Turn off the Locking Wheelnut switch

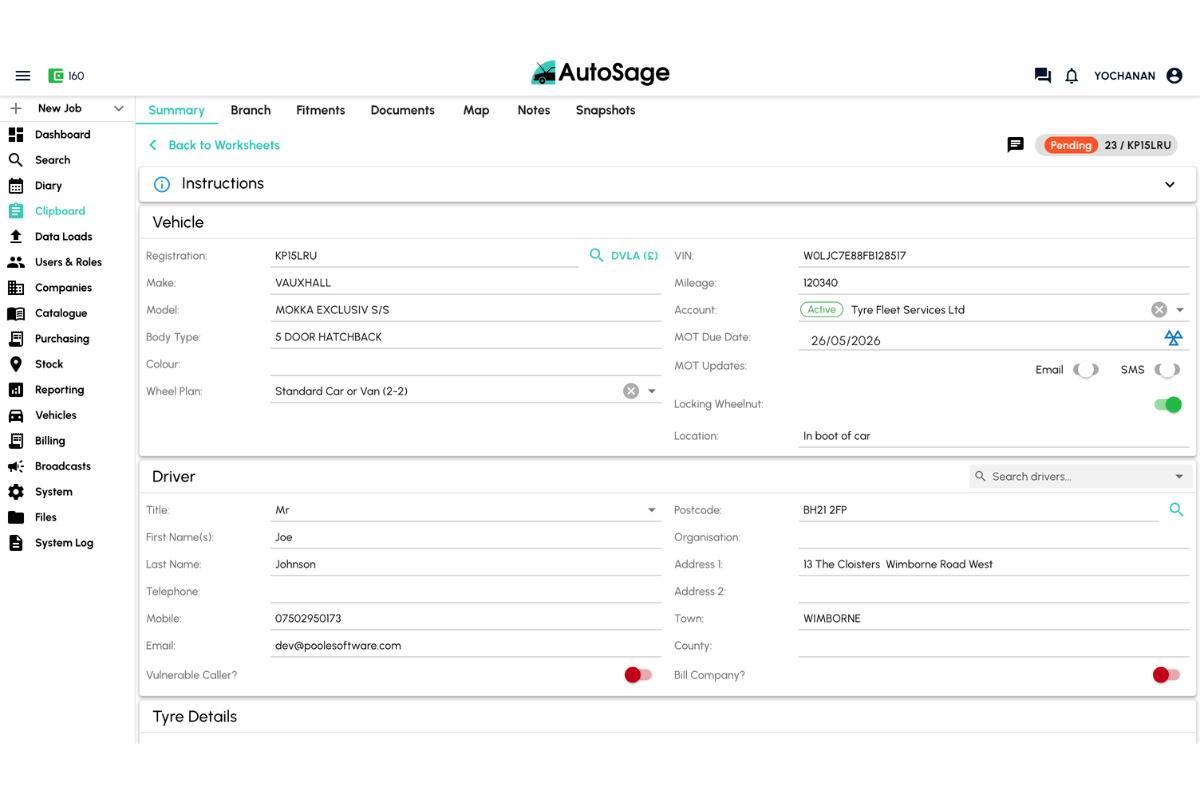tap(1167, 405)
